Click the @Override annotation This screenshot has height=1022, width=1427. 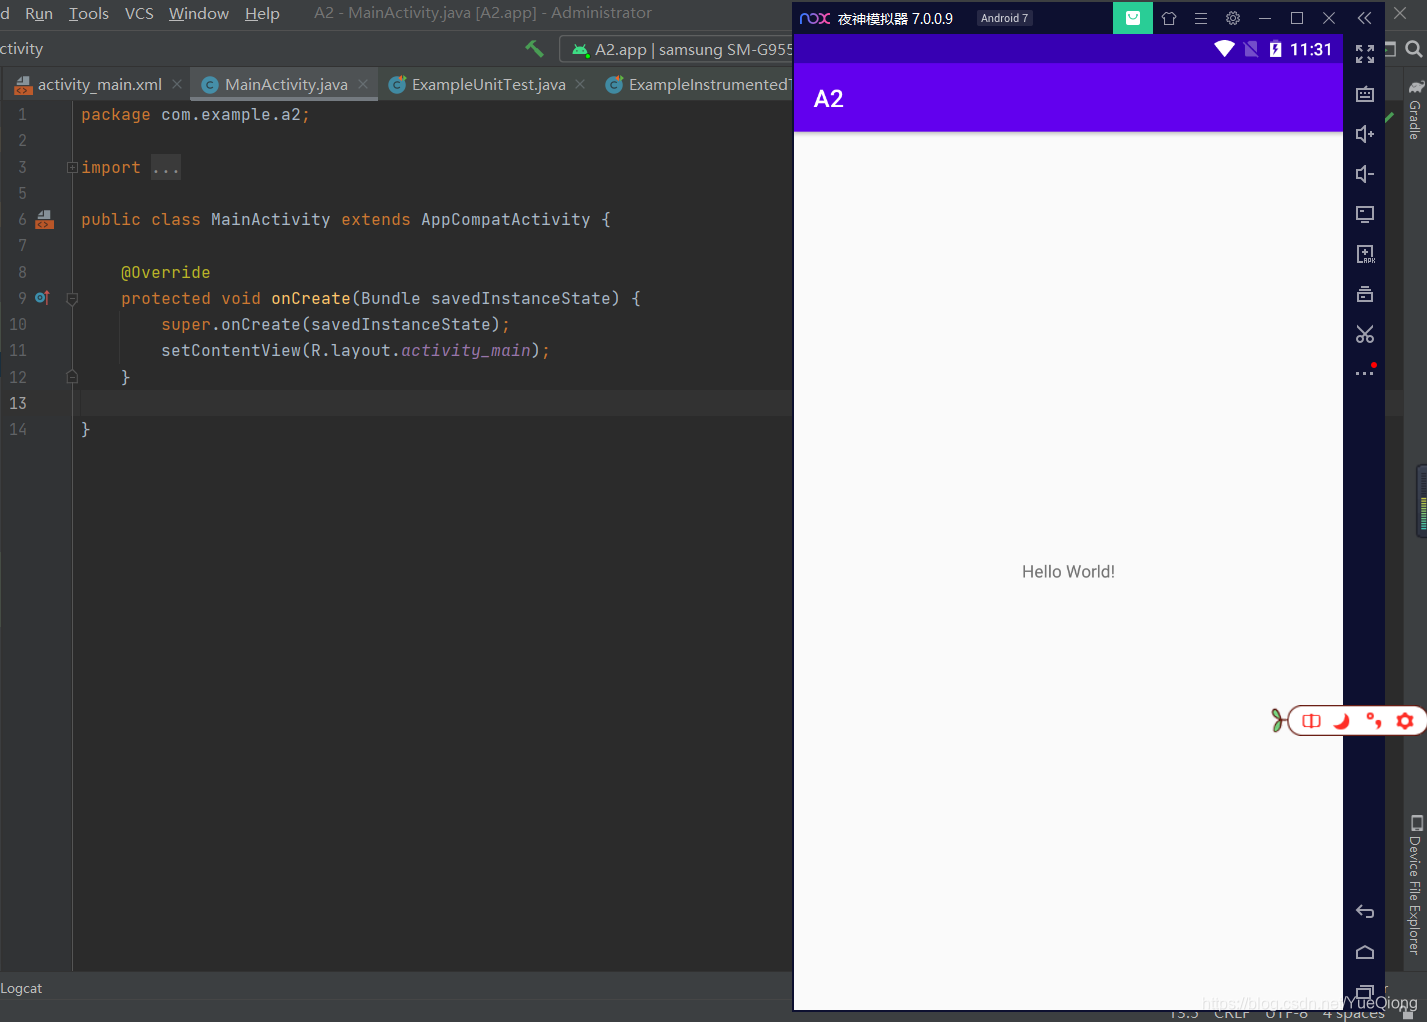[166, 272]
